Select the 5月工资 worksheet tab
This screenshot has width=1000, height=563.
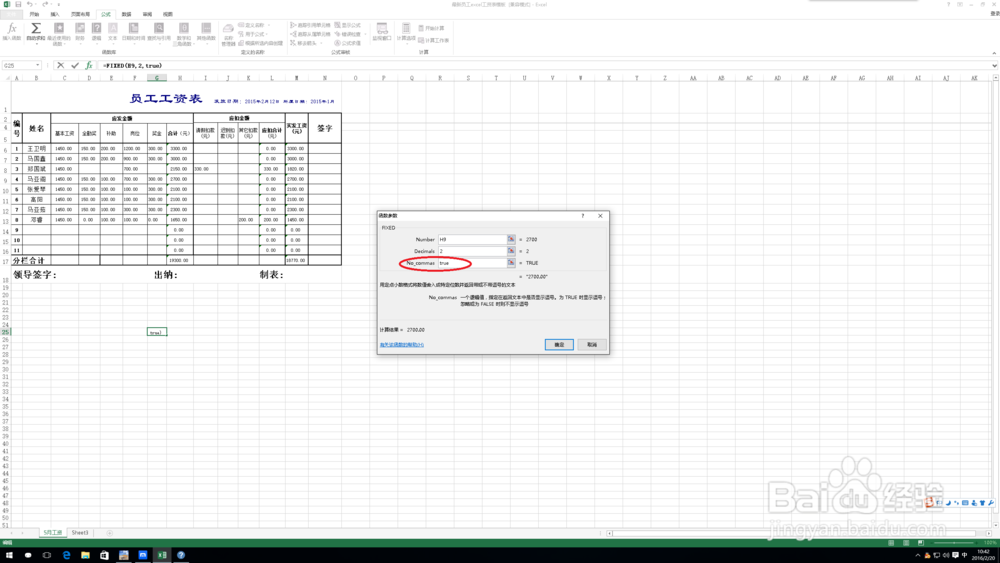pos(52,532)
